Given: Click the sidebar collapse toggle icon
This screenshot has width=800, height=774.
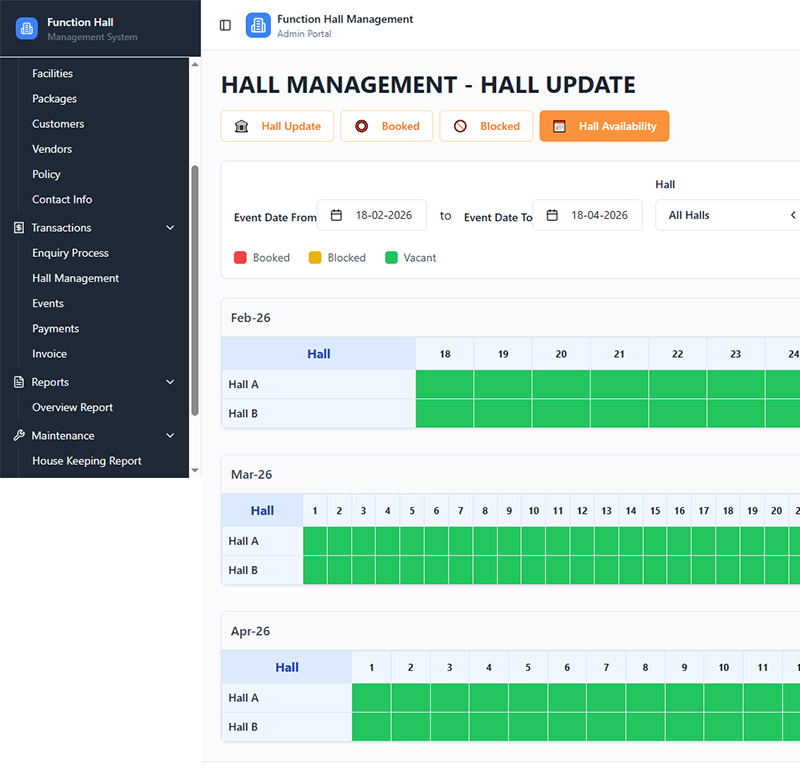Looking at the screenshot, I should click(x=225, y=25).
